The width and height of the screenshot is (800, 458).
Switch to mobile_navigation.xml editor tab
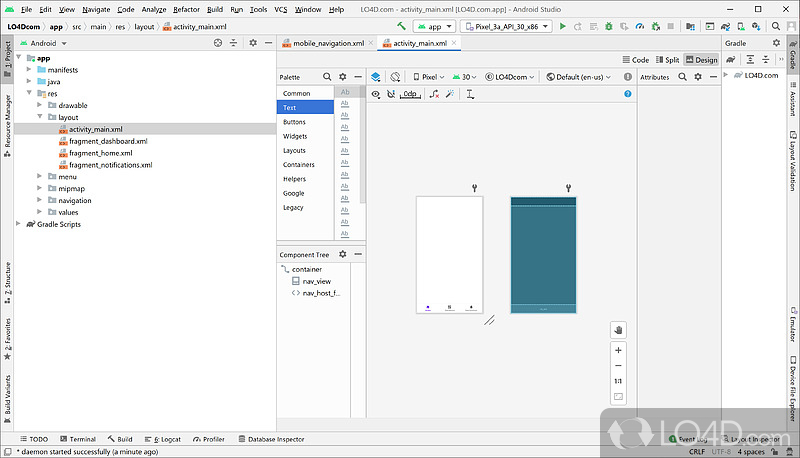tap(327, 43)
